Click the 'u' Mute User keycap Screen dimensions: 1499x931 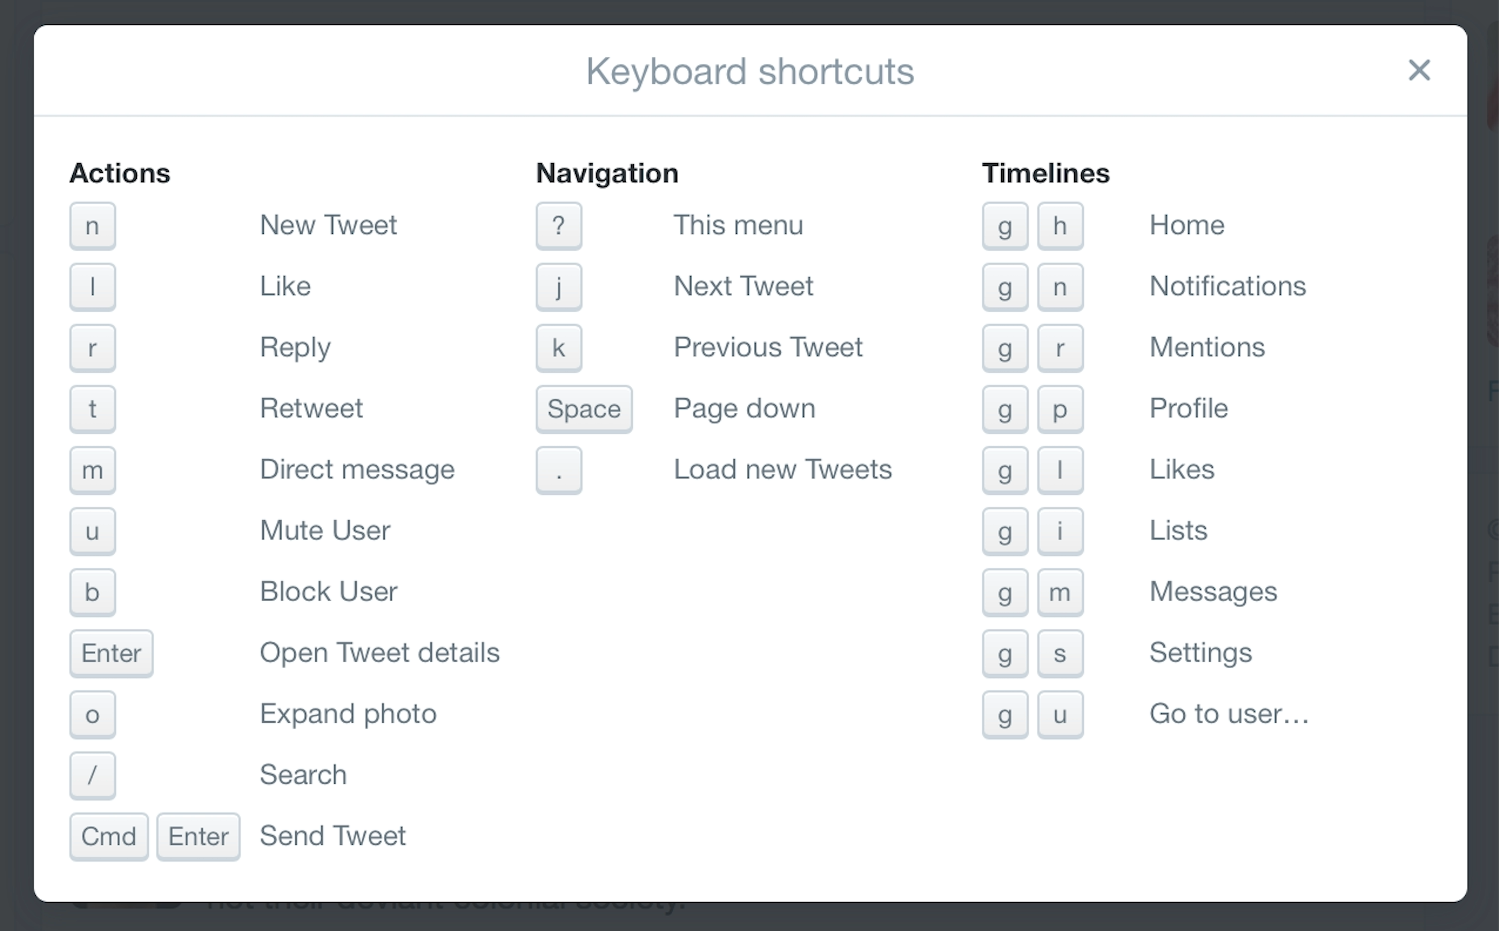tap(92, 531)
